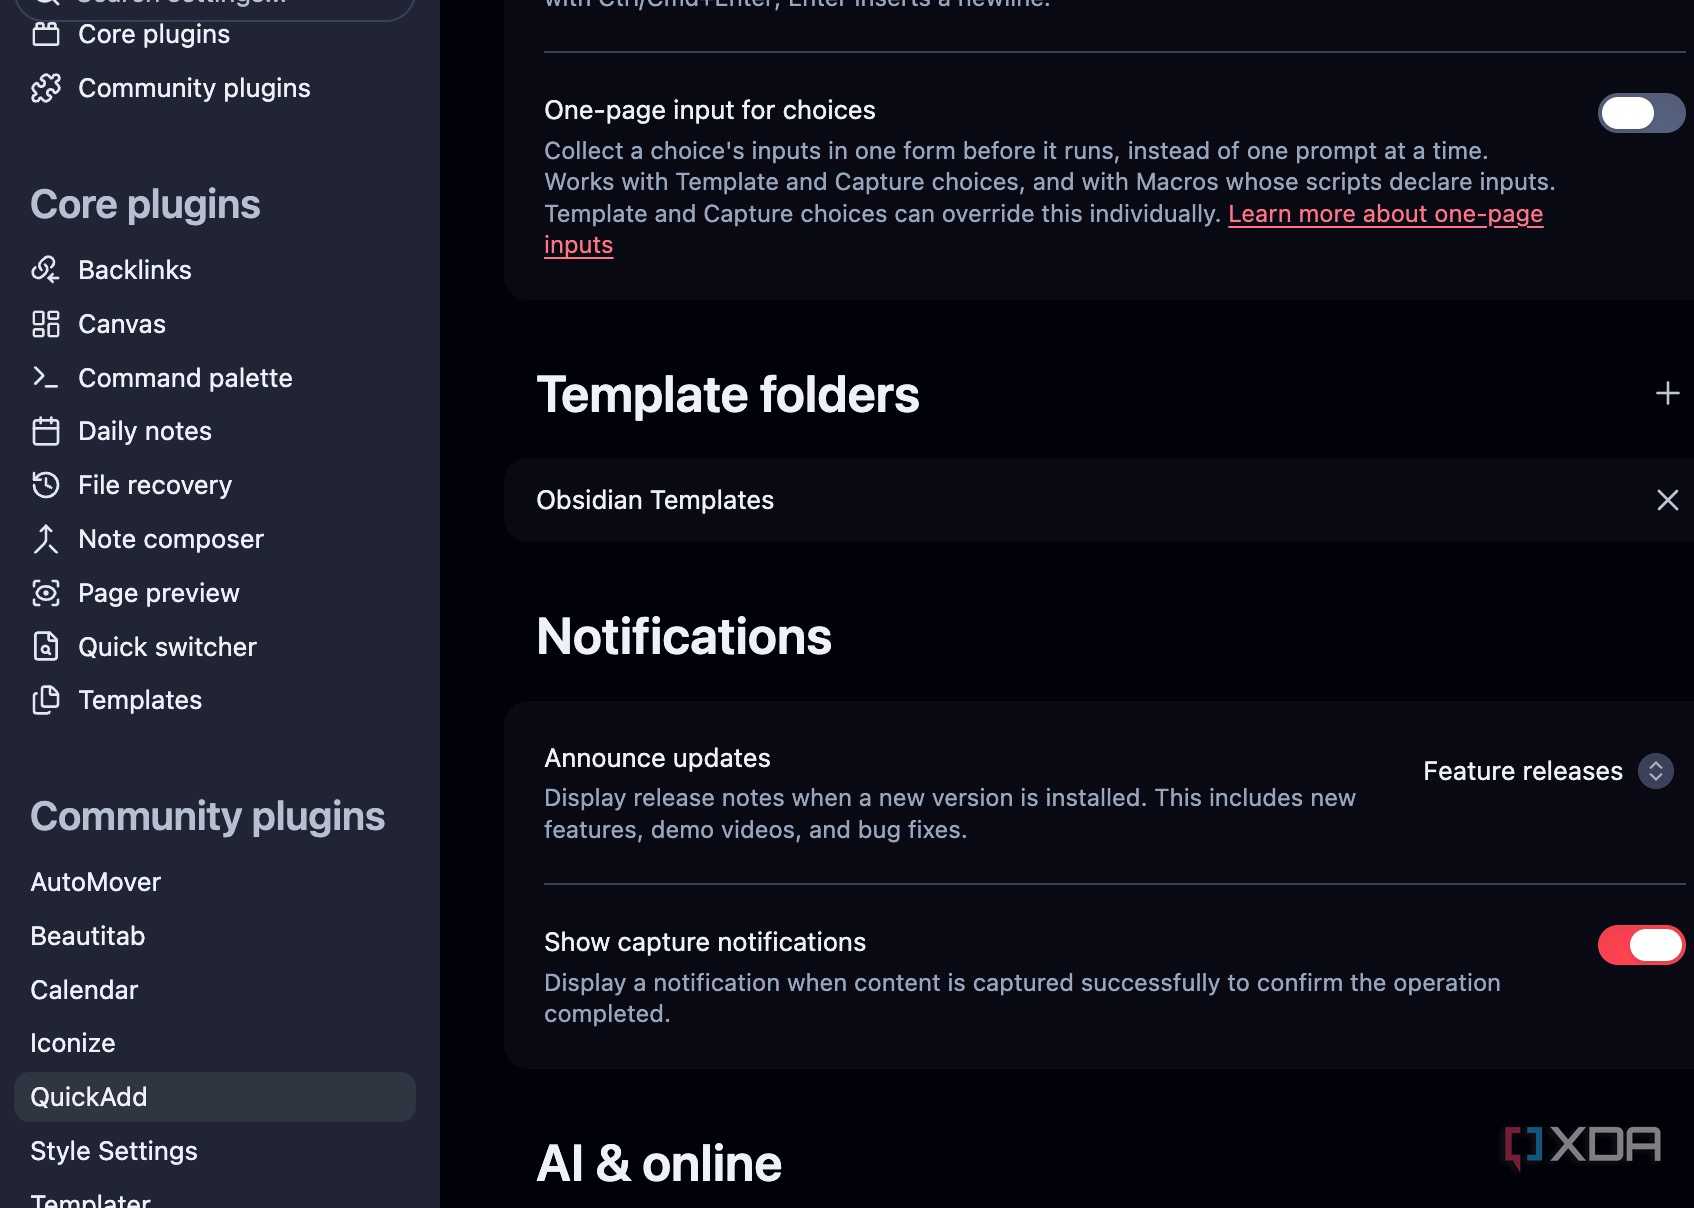Select Beautitab plugin settings
The height and width of the screenshot is (1208, 1694).
(215, 936)
